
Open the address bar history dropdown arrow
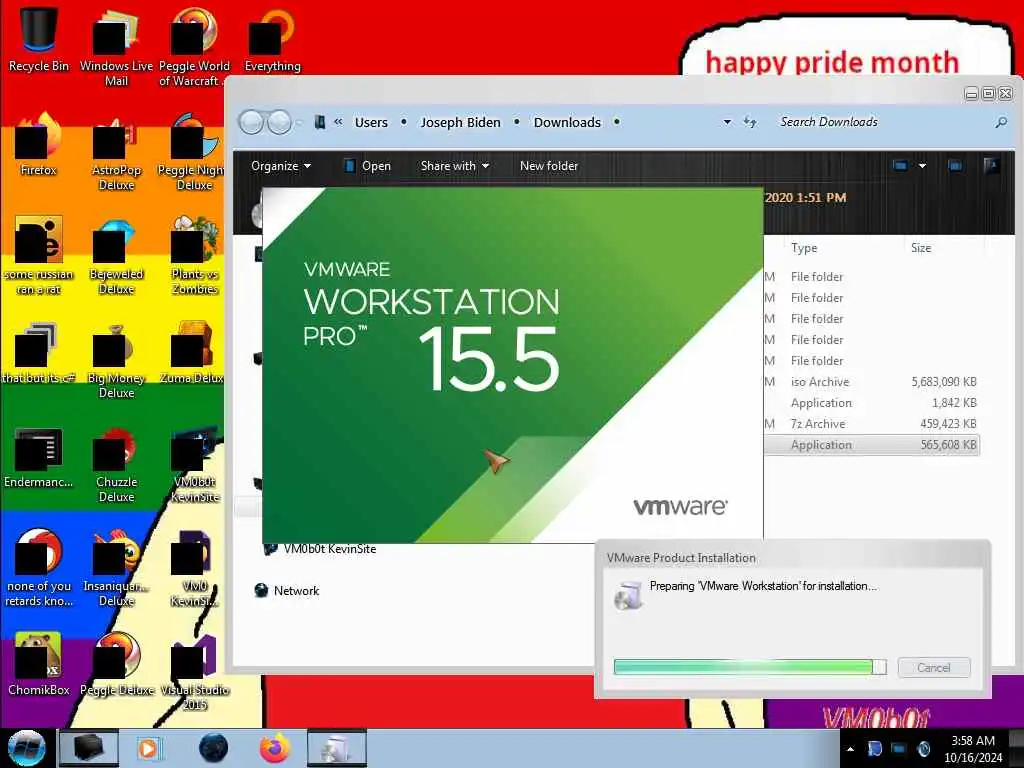(x=727, y=122)
